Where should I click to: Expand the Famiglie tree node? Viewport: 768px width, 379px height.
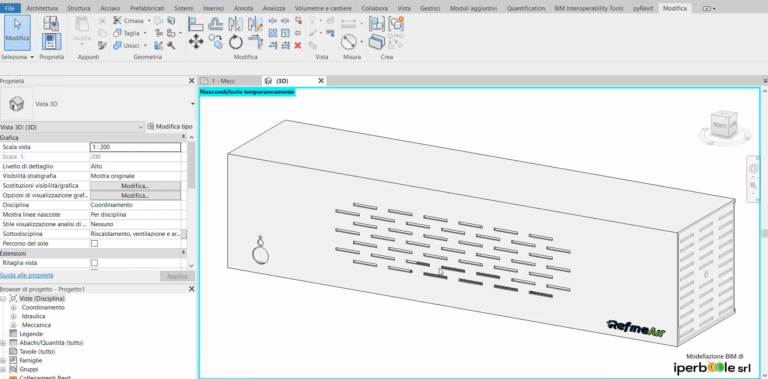tap(3, 360)
